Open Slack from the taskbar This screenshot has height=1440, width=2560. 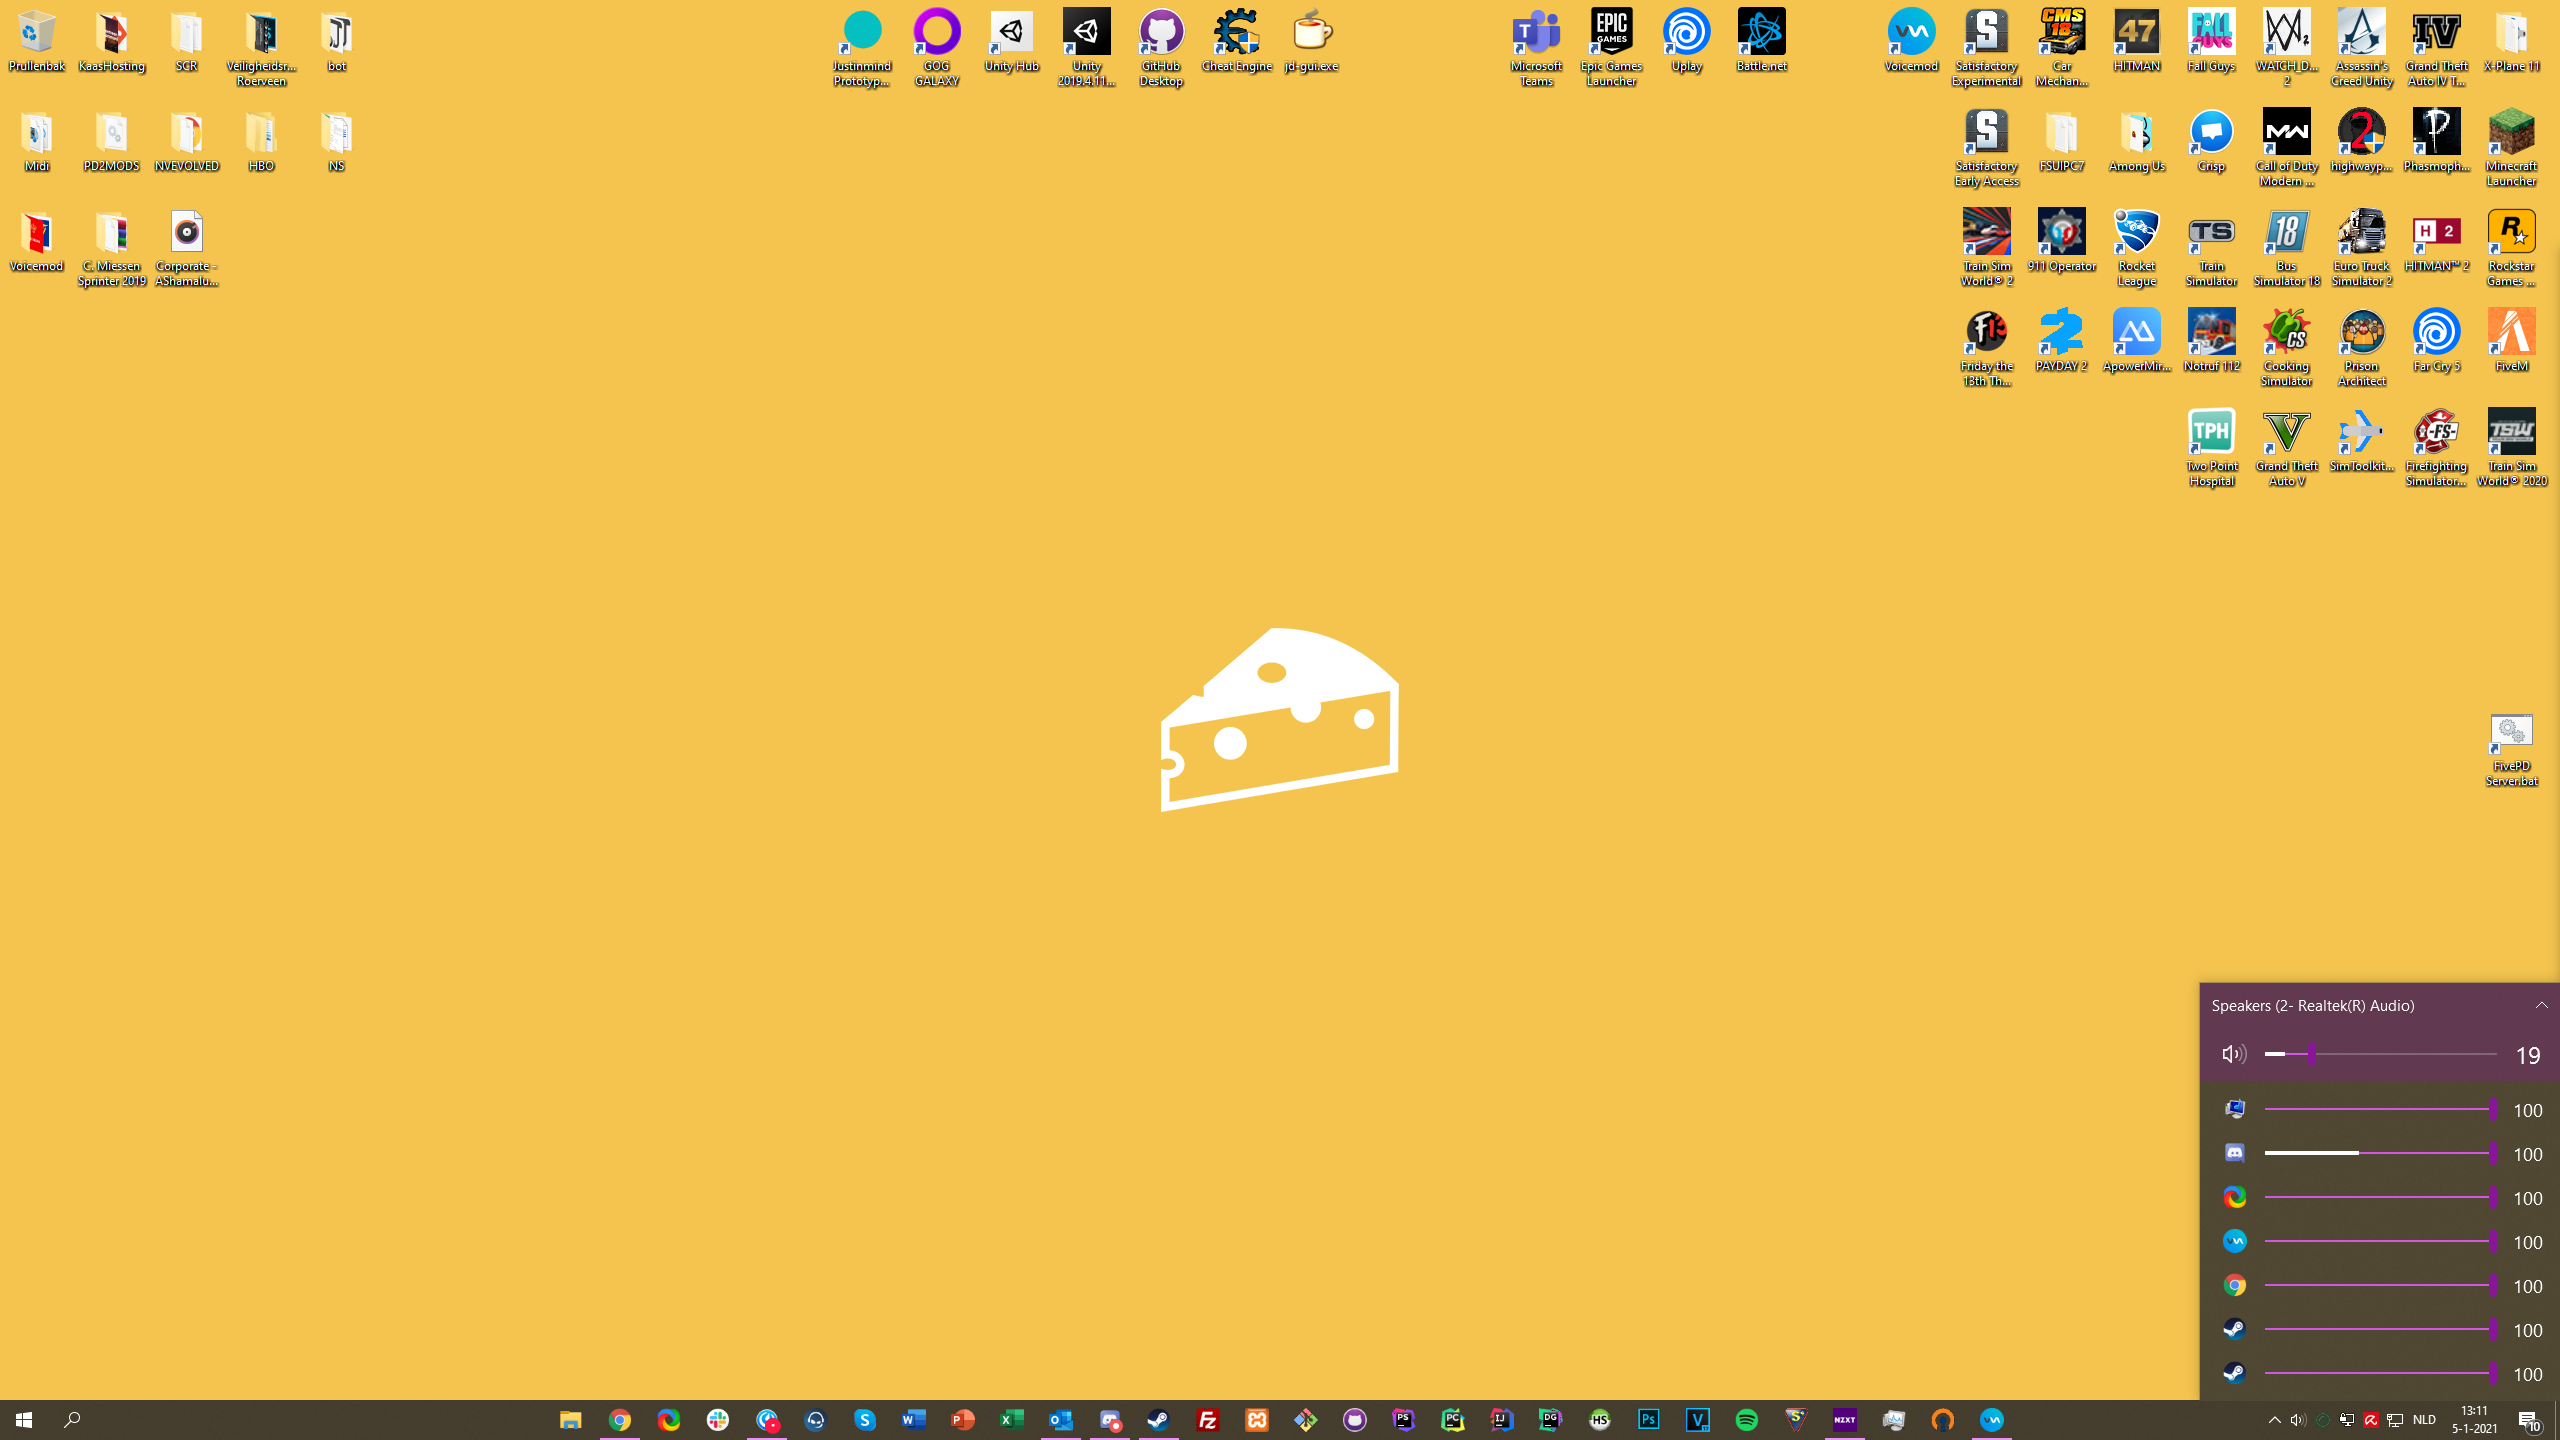click(x=717, y=1419)
